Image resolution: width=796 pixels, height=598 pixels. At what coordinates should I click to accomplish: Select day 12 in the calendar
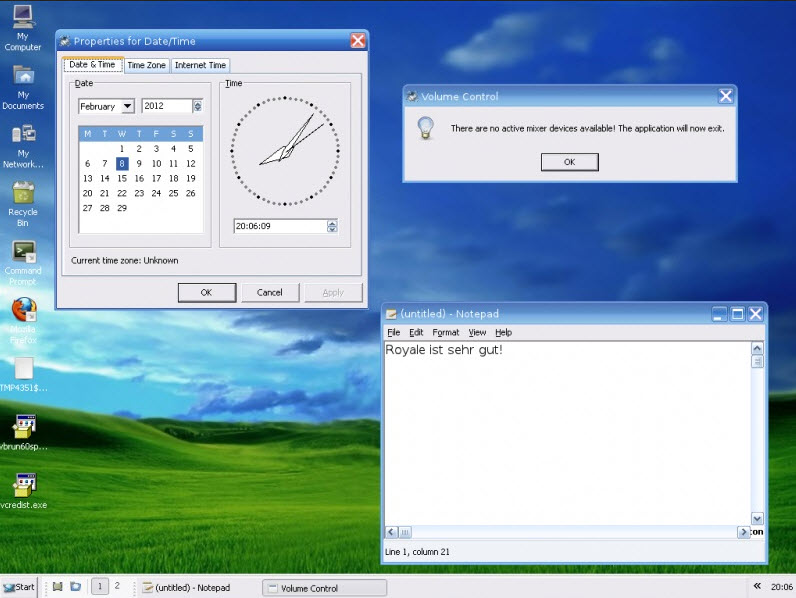click(x=191, y=163)
